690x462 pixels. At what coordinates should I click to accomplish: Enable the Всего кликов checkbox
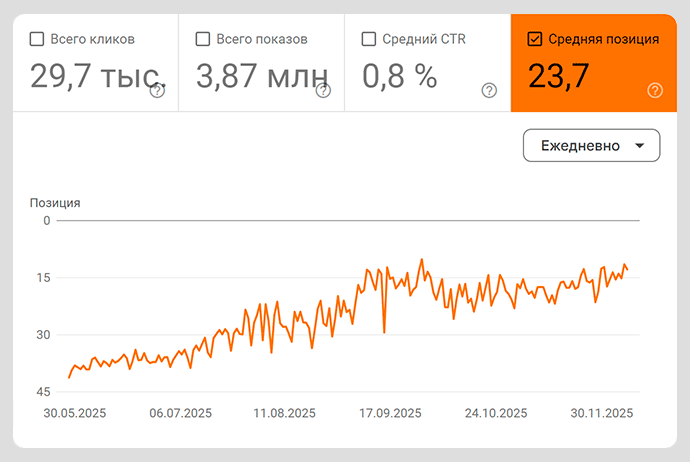(x=37, y=39)
